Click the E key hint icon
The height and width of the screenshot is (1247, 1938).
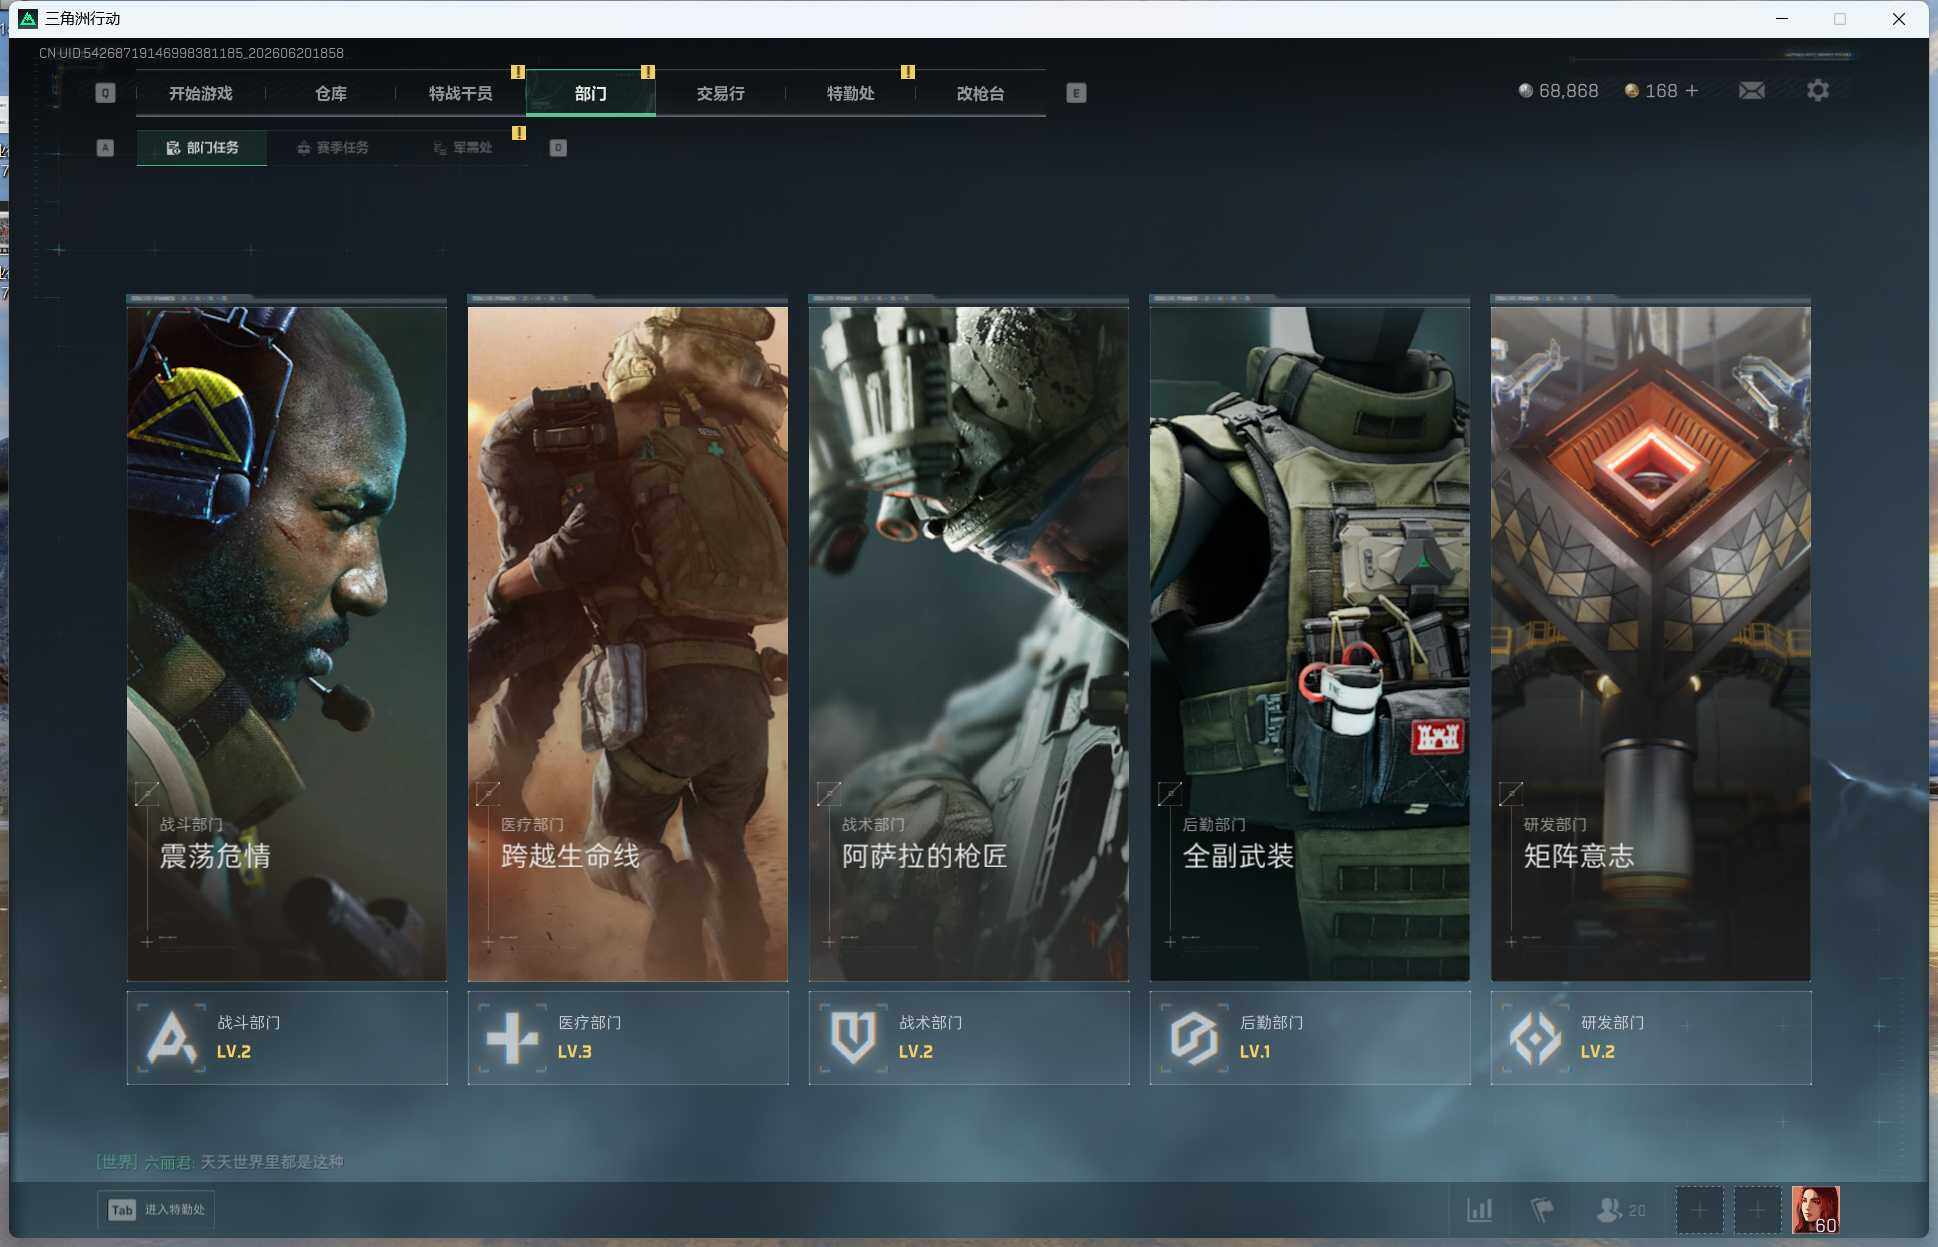(1076, 93)
